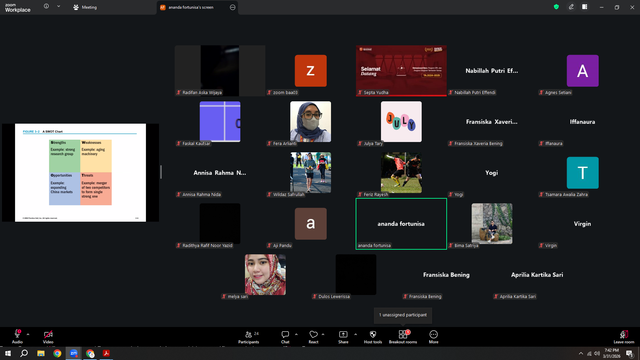Viewport: 640px width, 360px height.
Task: Open the React emoji menu
Action: coord(313,336)
